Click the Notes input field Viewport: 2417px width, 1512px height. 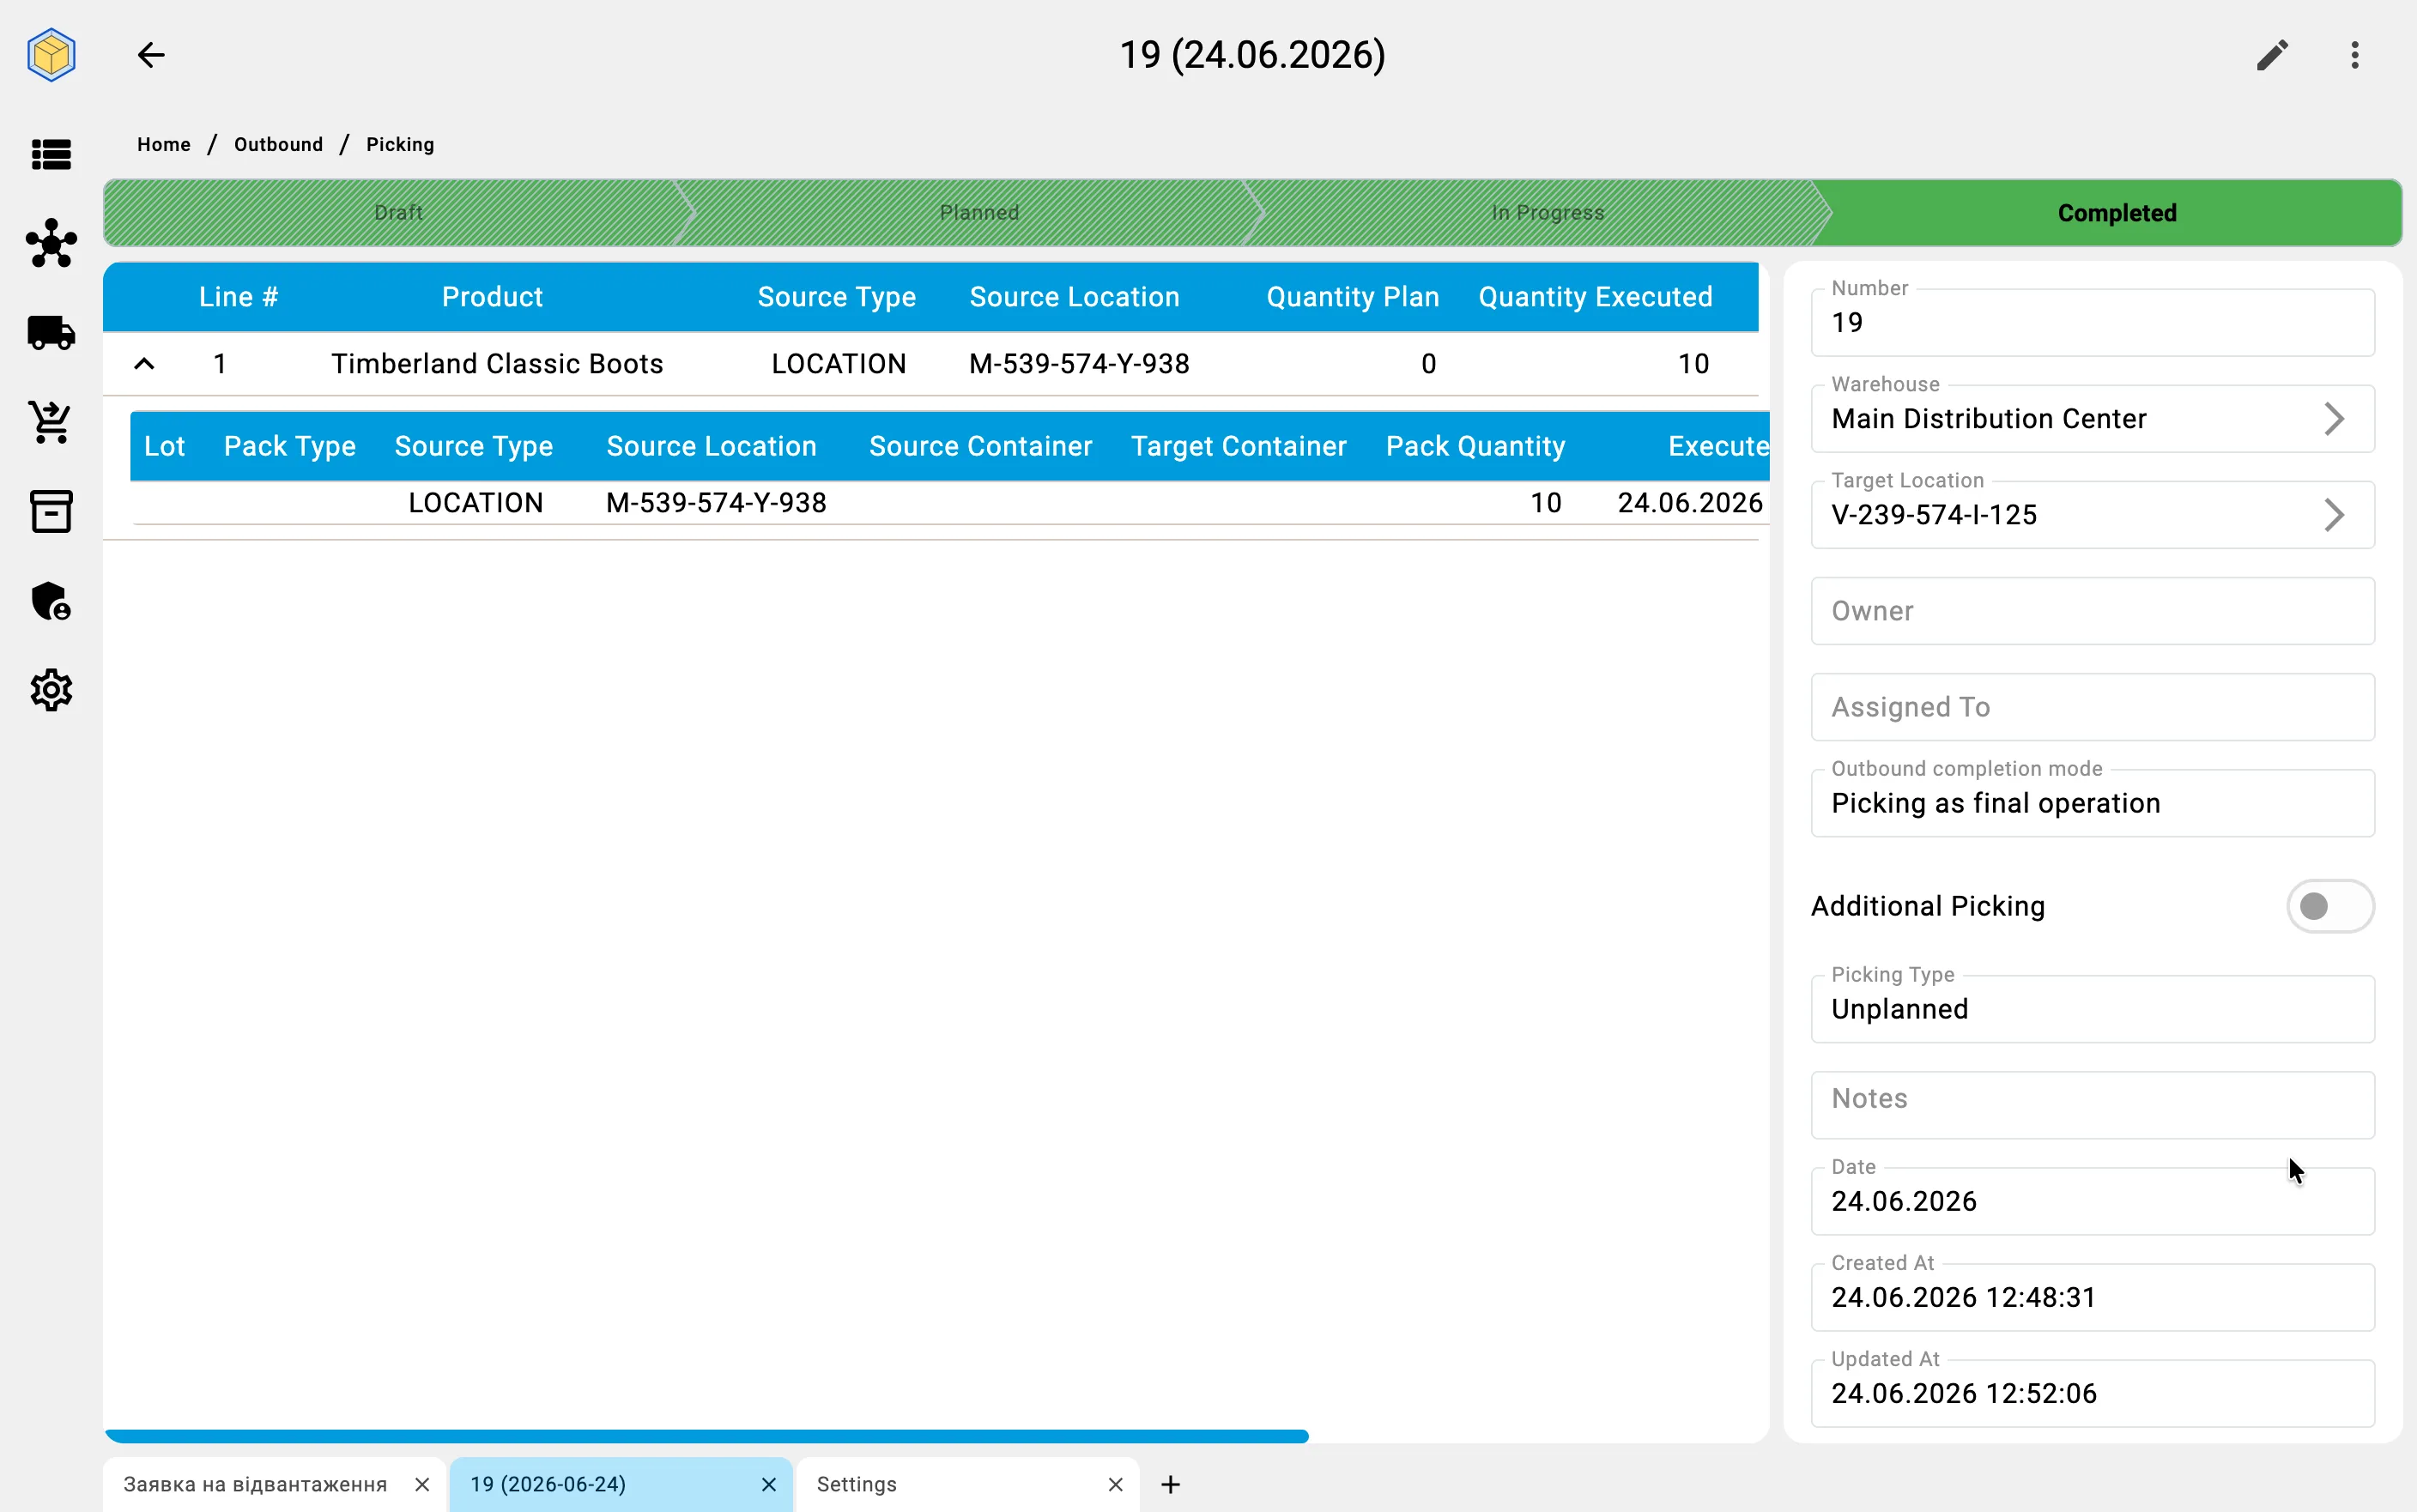pos(2092,1105)
